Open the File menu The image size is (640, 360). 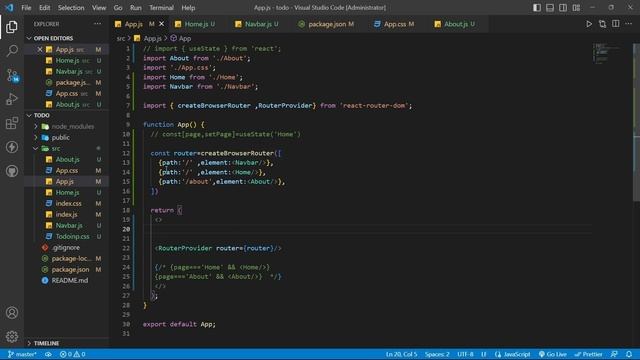(x=26, y=8)
